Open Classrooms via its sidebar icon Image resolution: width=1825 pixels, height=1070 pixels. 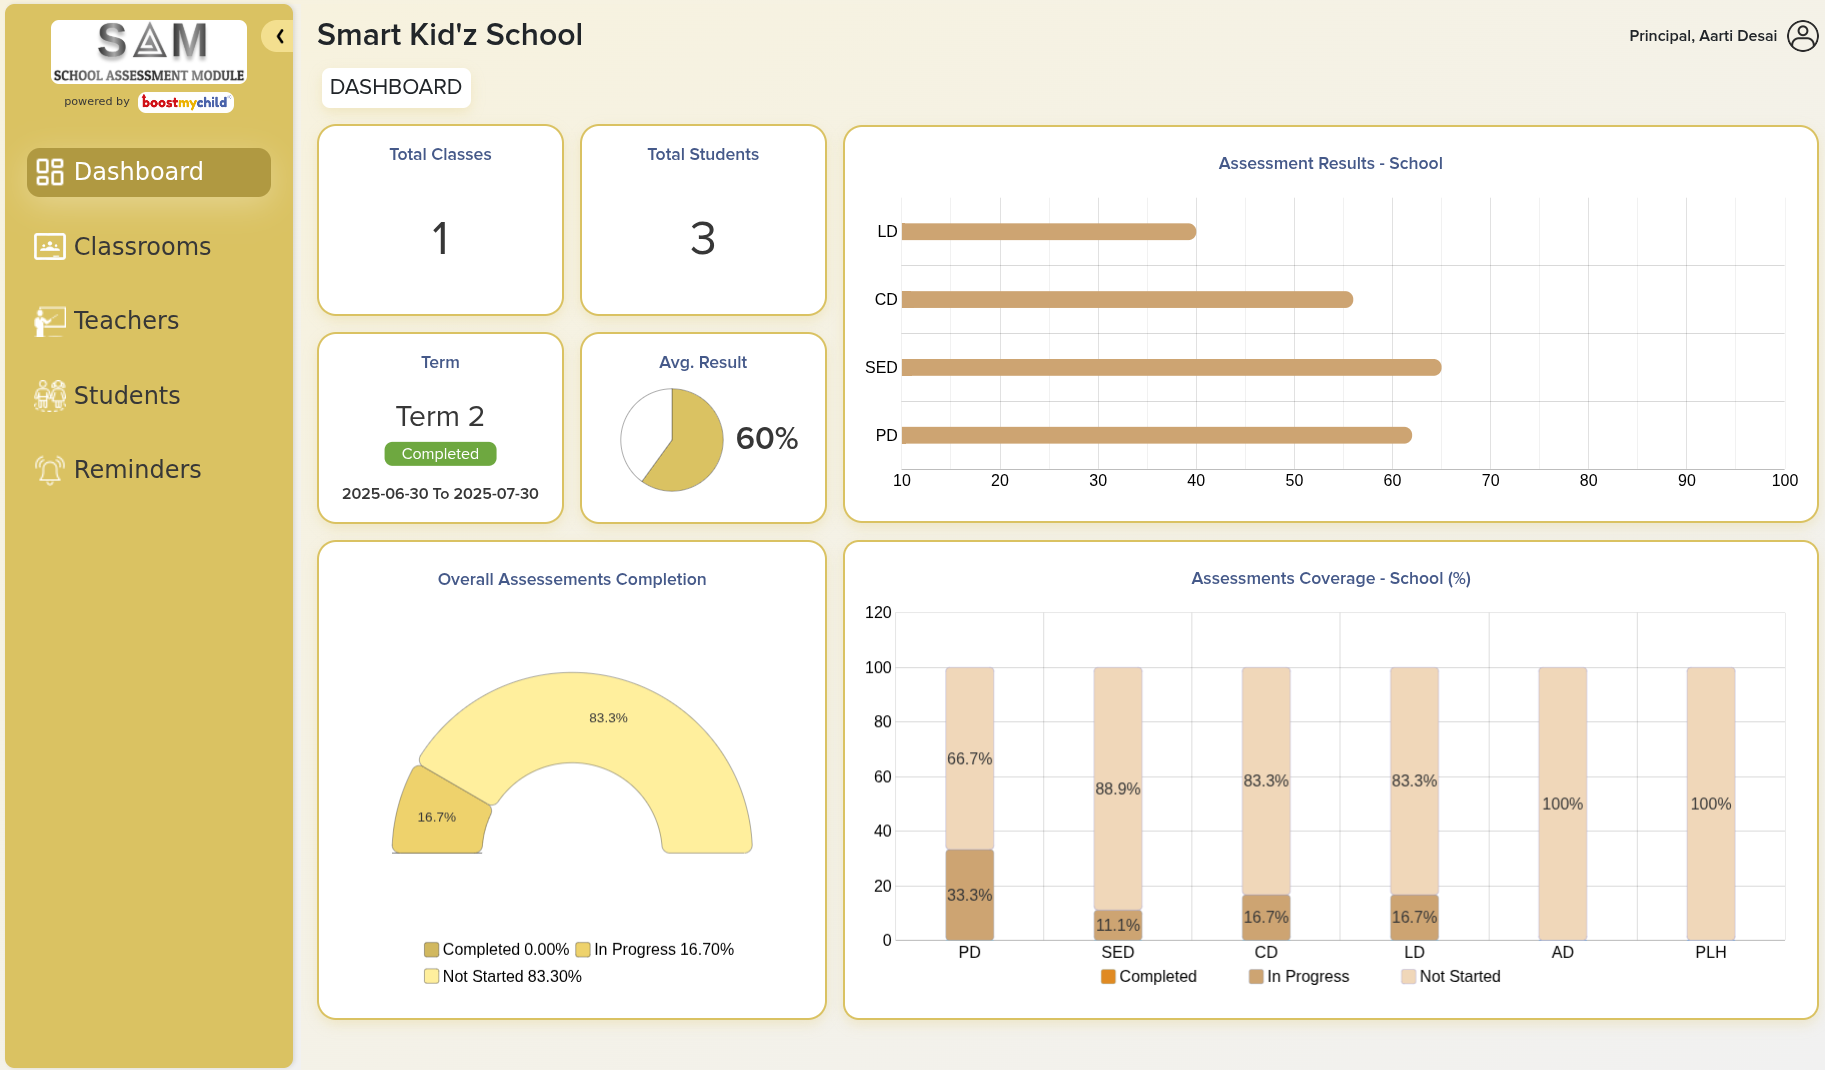48,246
